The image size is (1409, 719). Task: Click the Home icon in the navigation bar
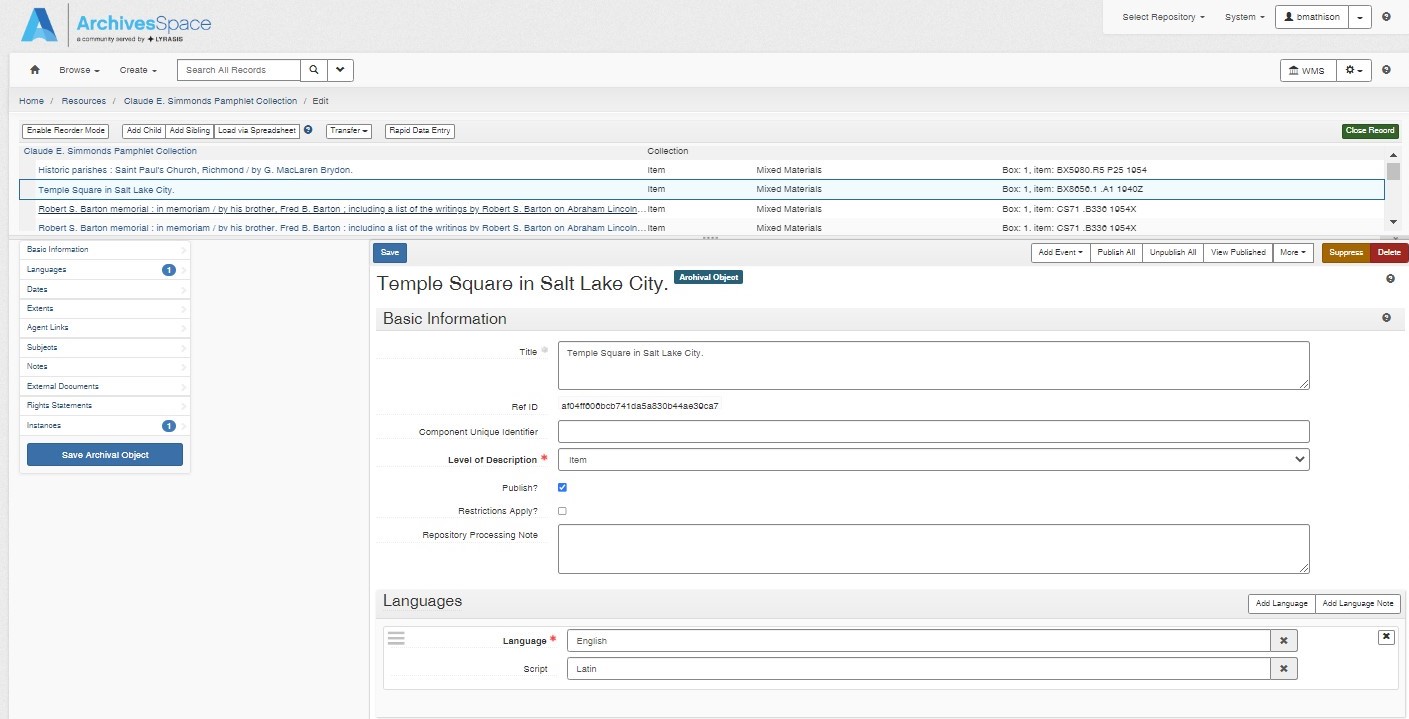point(34,70)
